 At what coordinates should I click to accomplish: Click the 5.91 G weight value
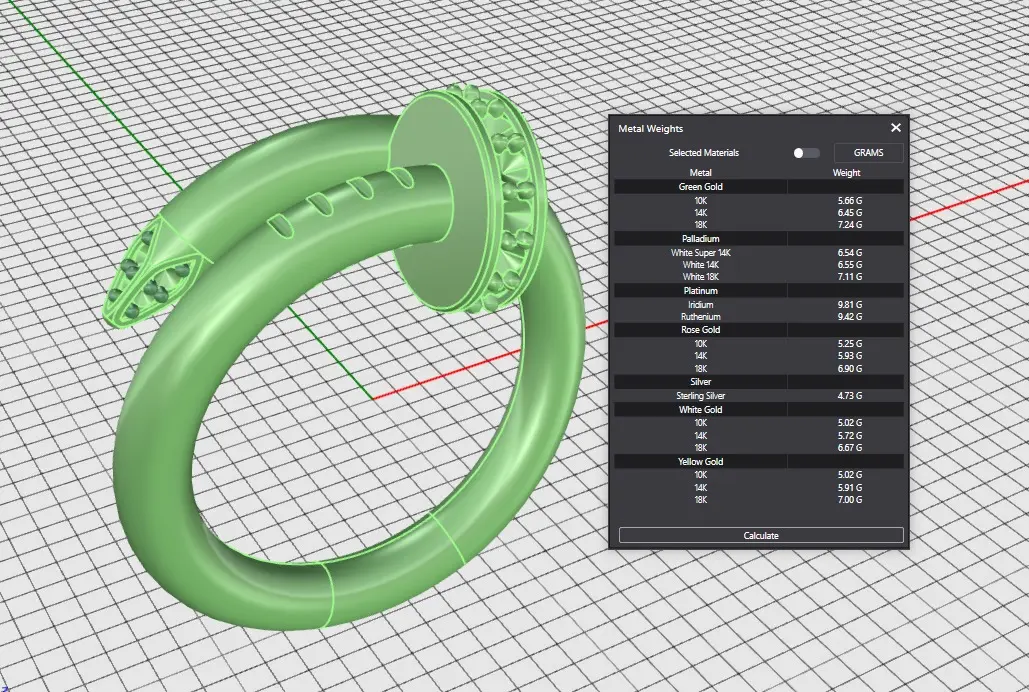tap(850, 487)
